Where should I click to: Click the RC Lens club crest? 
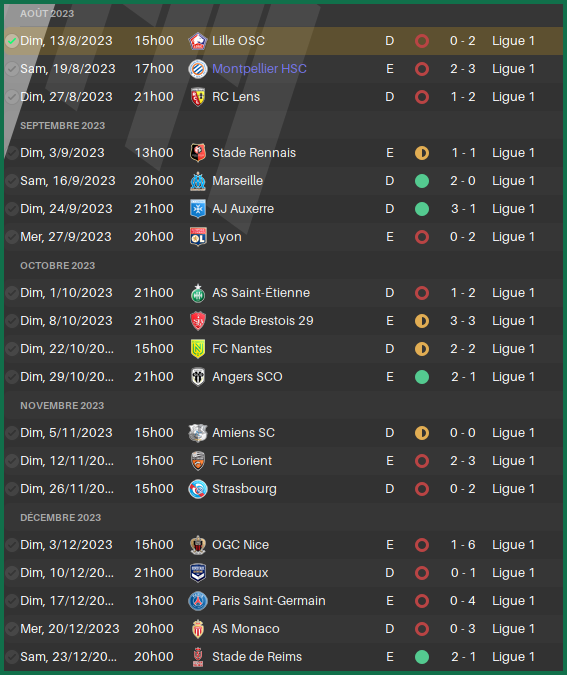[x=198, y=97]
